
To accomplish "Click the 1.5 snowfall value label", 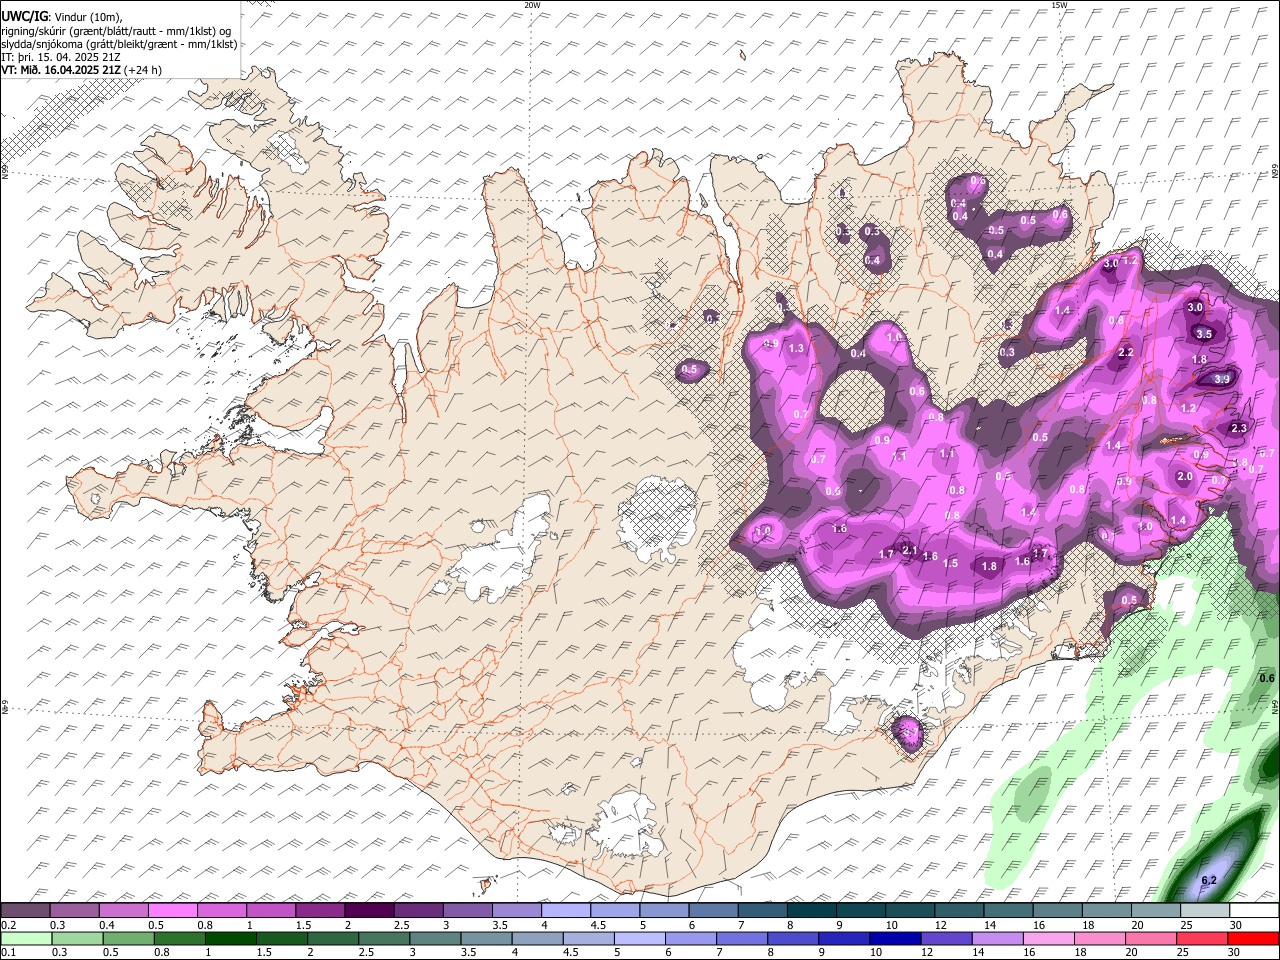I will pos(951,564).
